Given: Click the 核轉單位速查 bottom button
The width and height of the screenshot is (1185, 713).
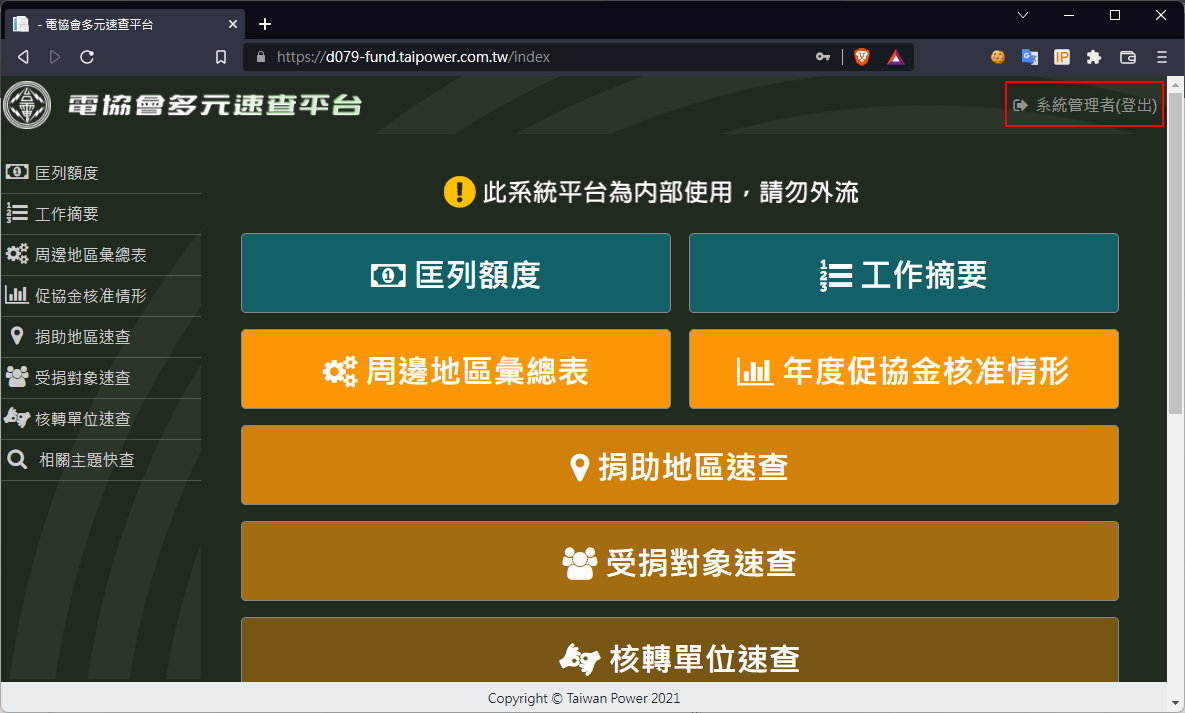Looking at the screenshot, I should coord(679,650).
